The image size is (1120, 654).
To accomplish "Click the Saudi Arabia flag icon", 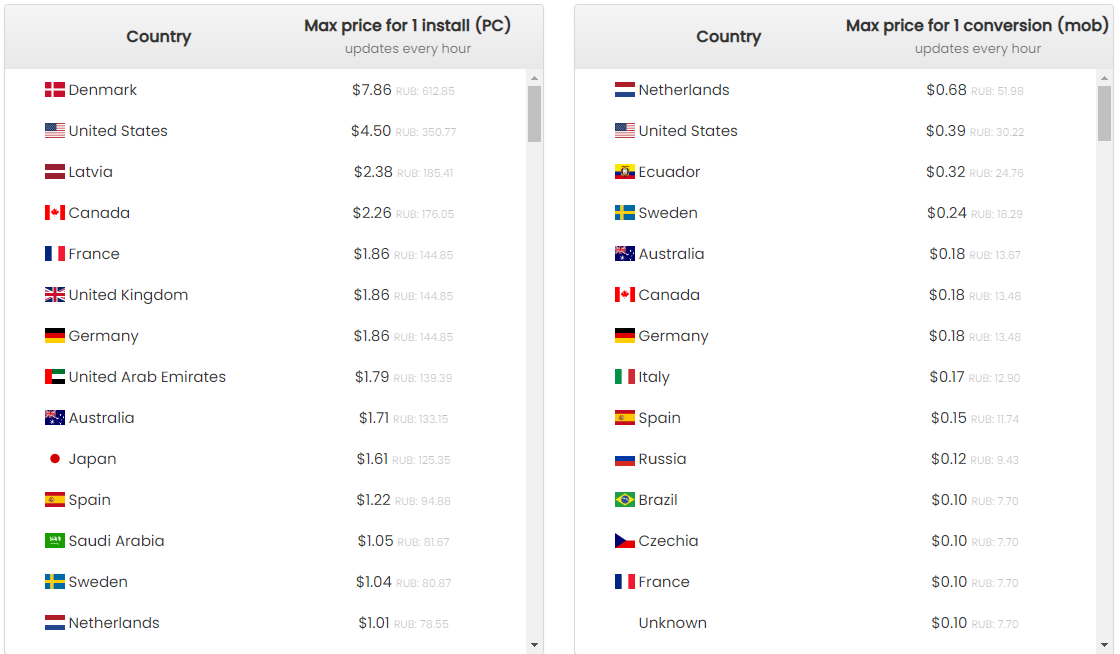I will tap(55, 541).
